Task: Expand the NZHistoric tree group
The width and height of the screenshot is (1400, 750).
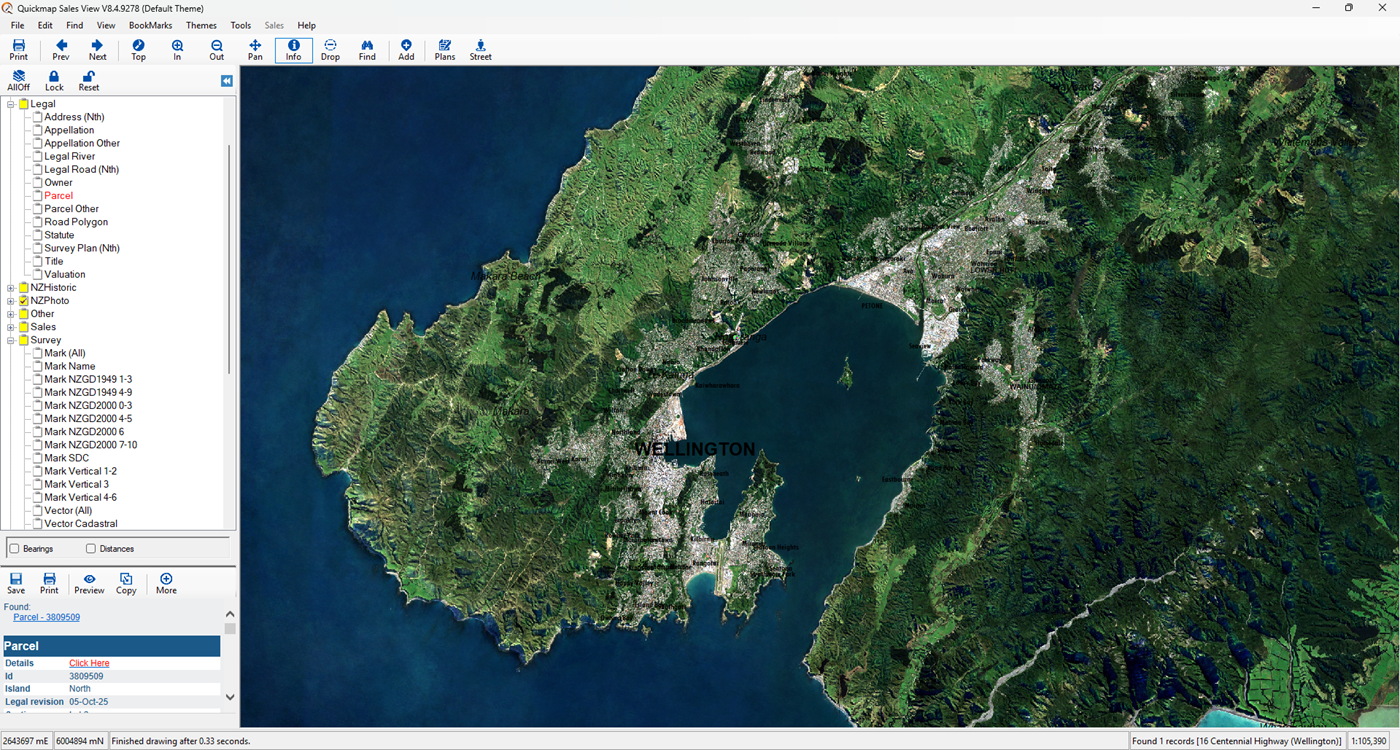Action: coord(11,288)
